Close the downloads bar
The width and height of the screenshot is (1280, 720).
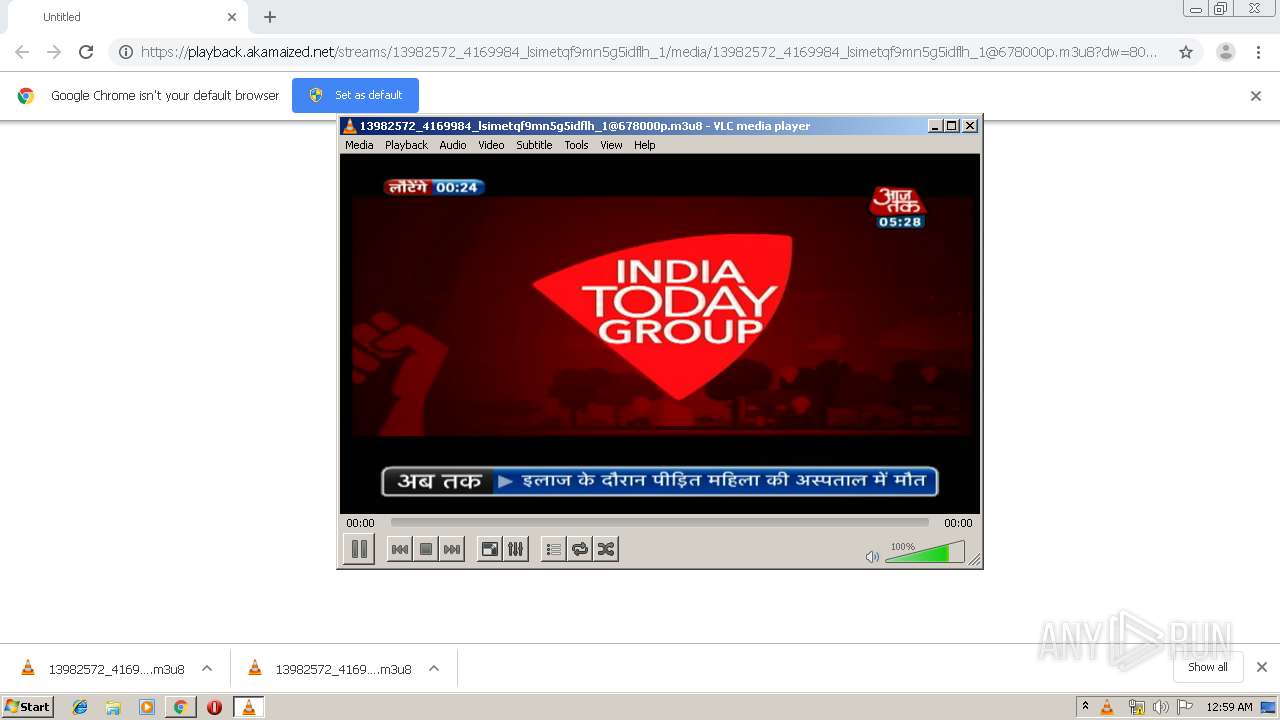[1262, 667]
